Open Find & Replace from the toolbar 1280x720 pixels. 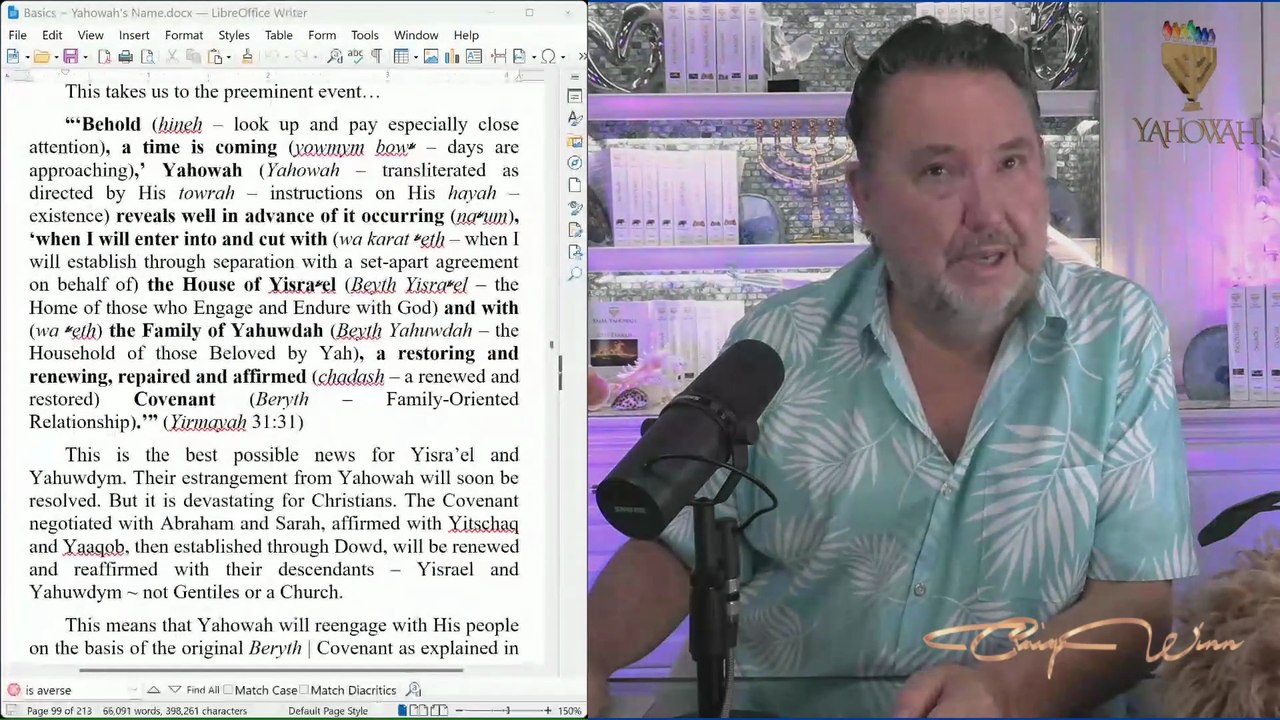pos(335,57)
